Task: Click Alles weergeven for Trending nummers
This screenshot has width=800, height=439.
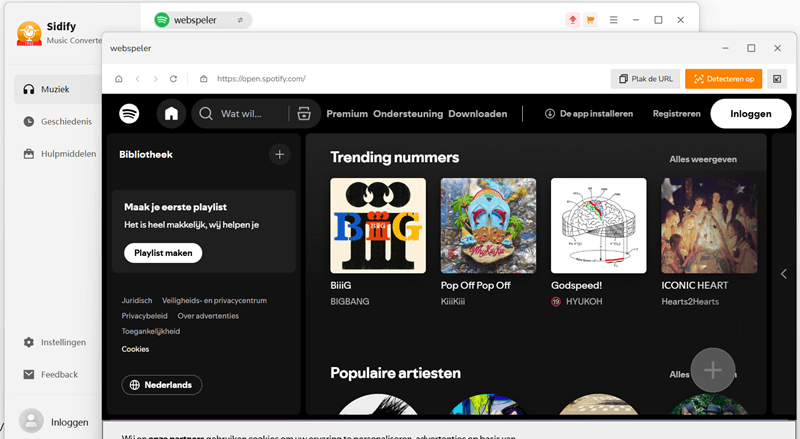Action: coord(703,159)
